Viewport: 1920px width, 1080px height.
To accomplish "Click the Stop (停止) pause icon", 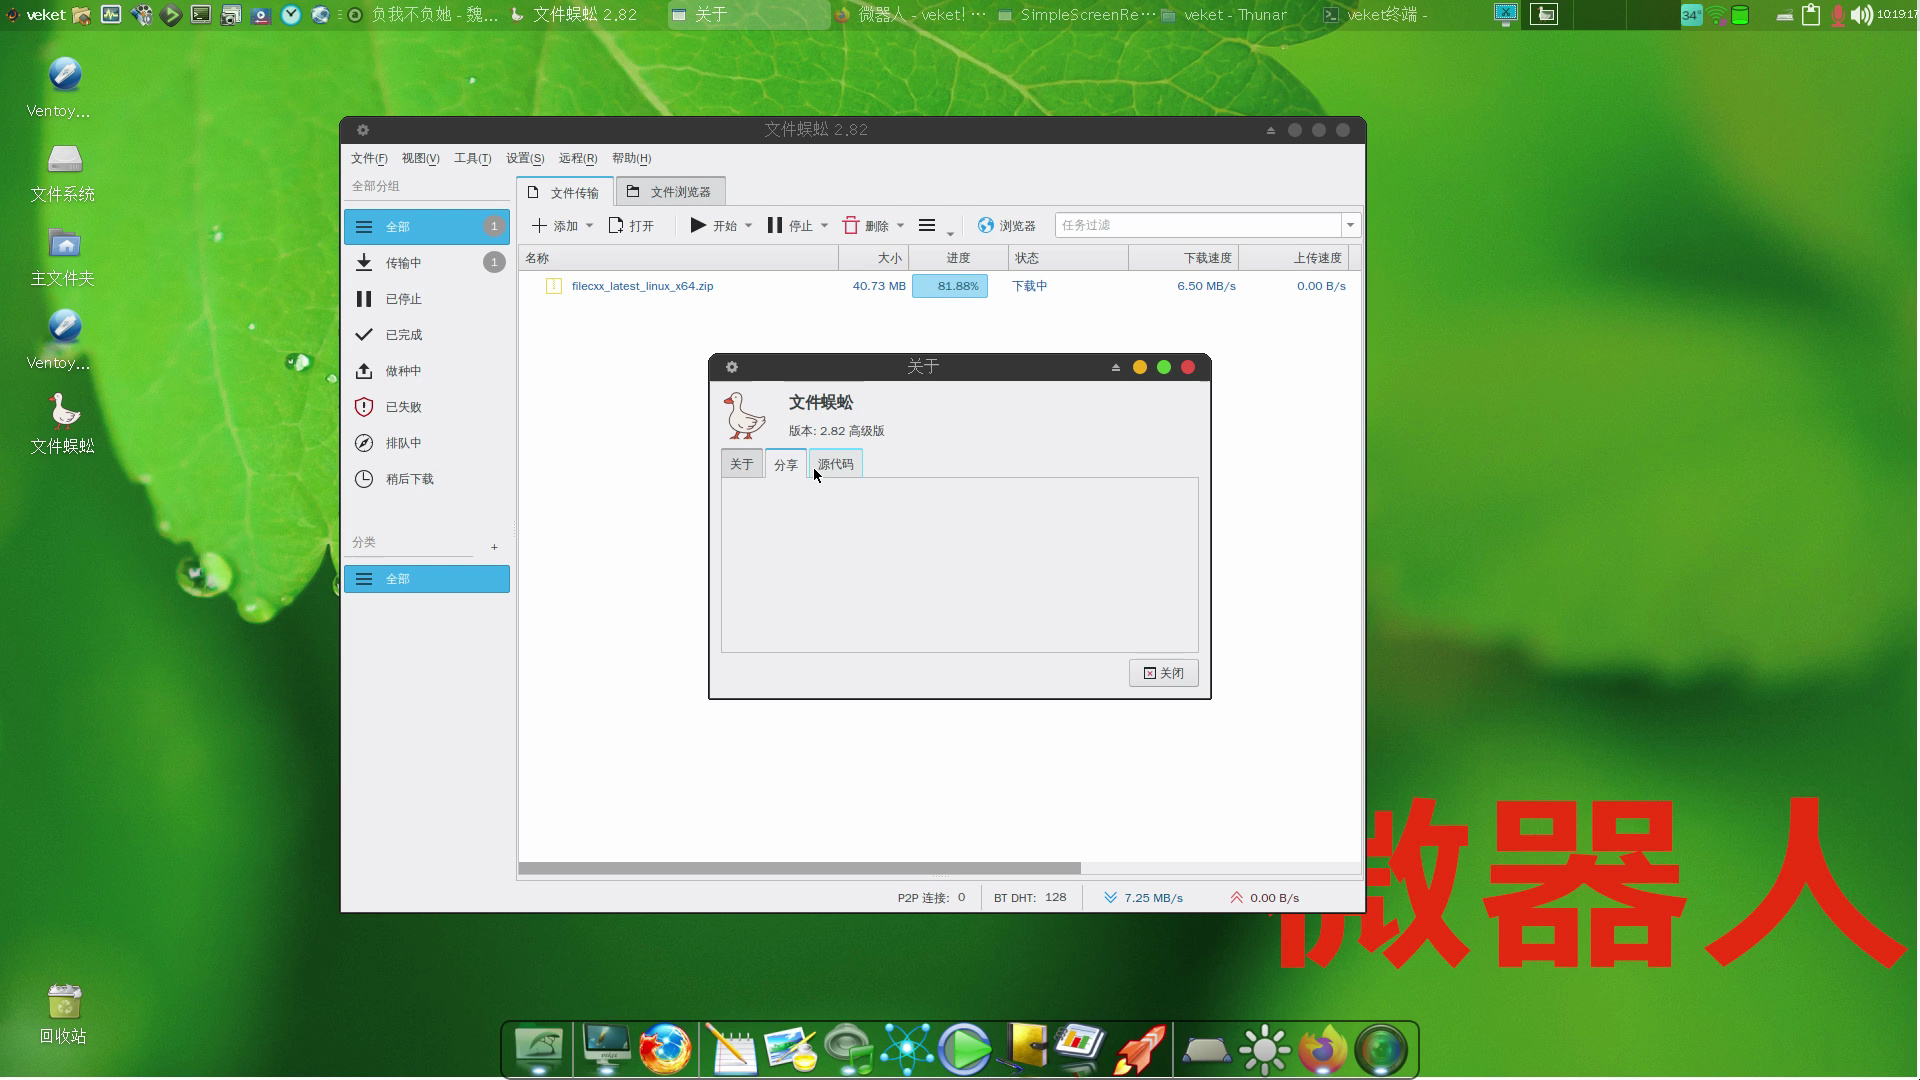I will pos(775,226).
